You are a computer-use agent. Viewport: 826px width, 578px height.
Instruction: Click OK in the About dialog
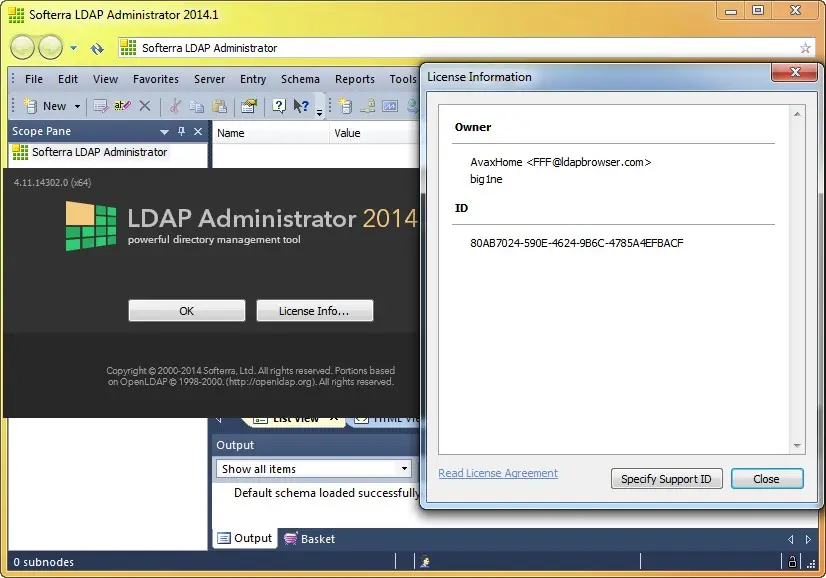coord(186,311)
